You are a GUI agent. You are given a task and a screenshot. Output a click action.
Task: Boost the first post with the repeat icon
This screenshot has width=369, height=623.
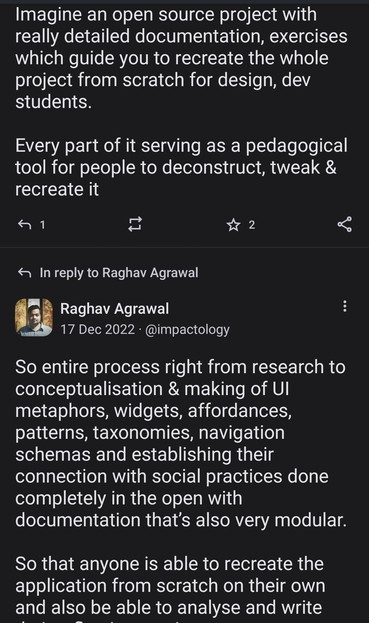[x=135, y=224]
